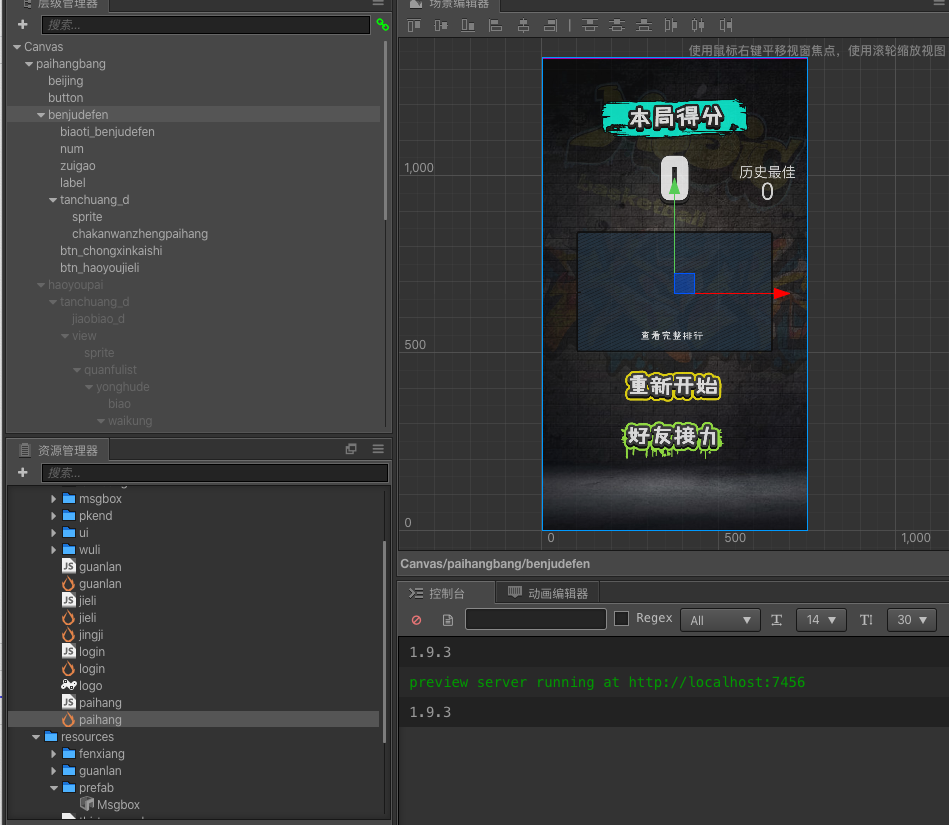Click the Distribute Right edges icon
The height and width of the screenshot is (825, 949).
(726, 25)
